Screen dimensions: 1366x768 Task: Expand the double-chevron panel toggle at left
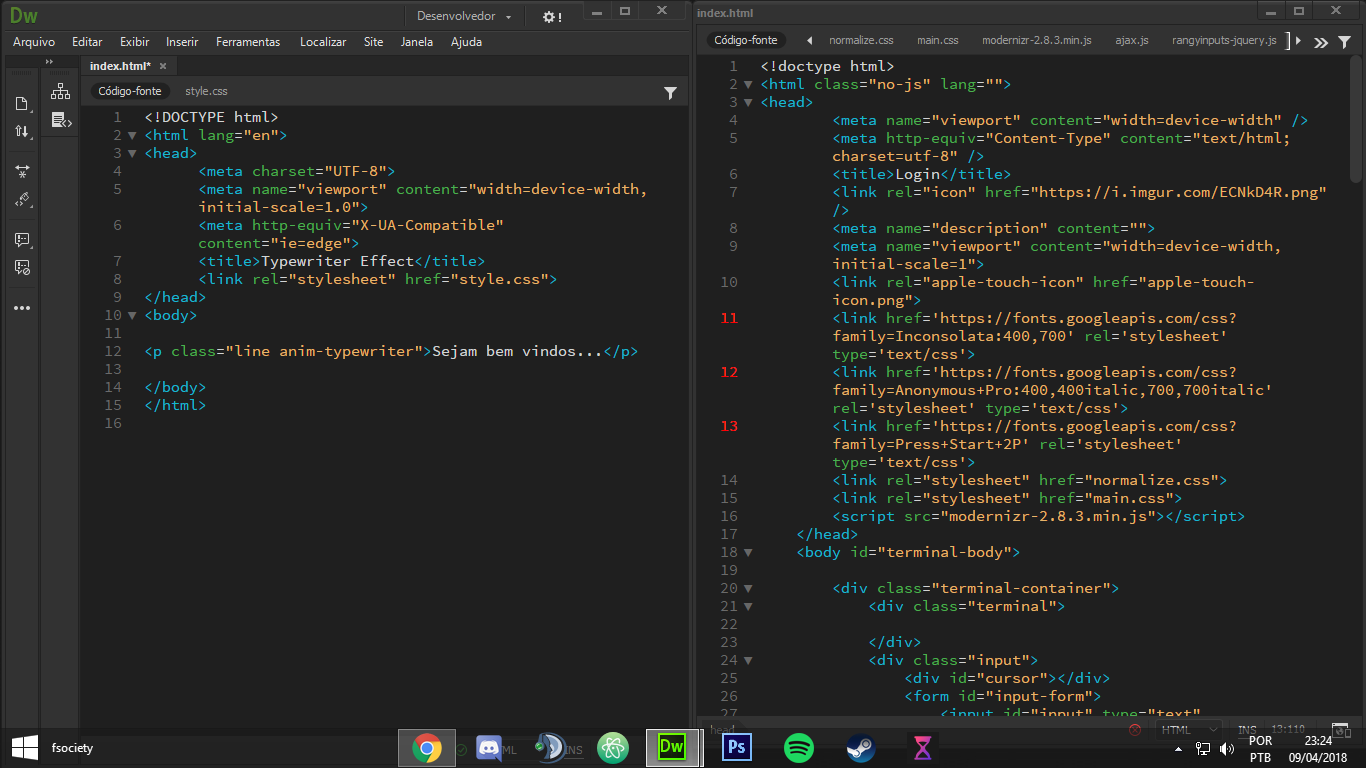click(48, 62)
